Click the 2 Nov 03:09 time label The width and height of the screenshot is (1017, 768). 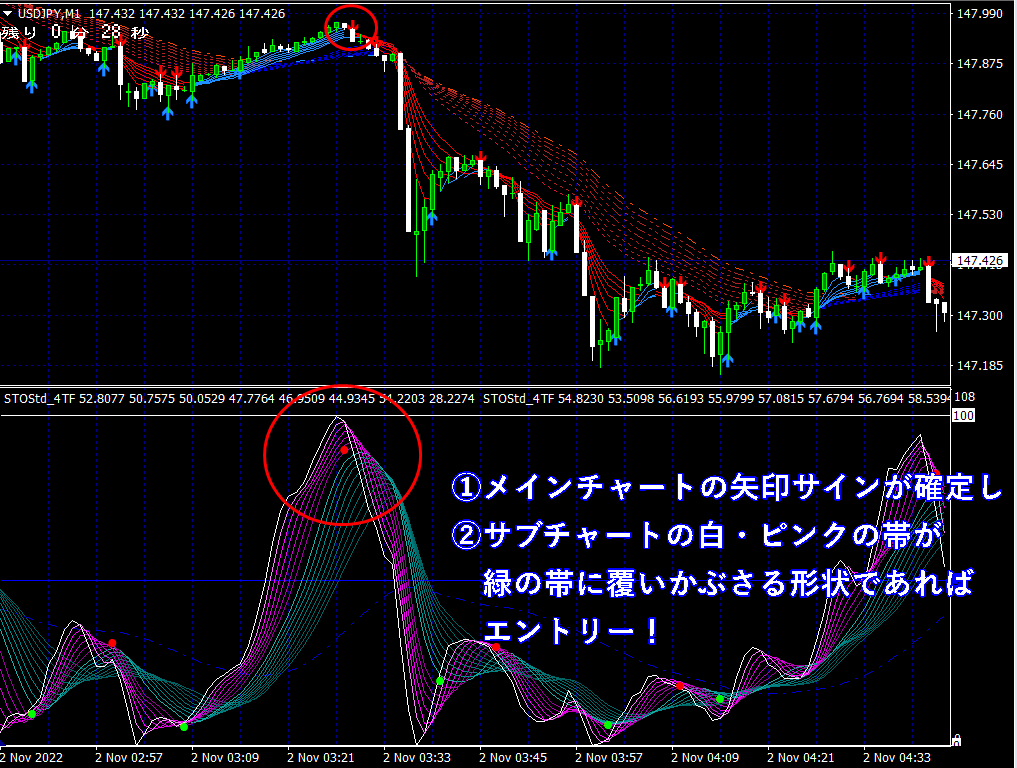[225, 757]
